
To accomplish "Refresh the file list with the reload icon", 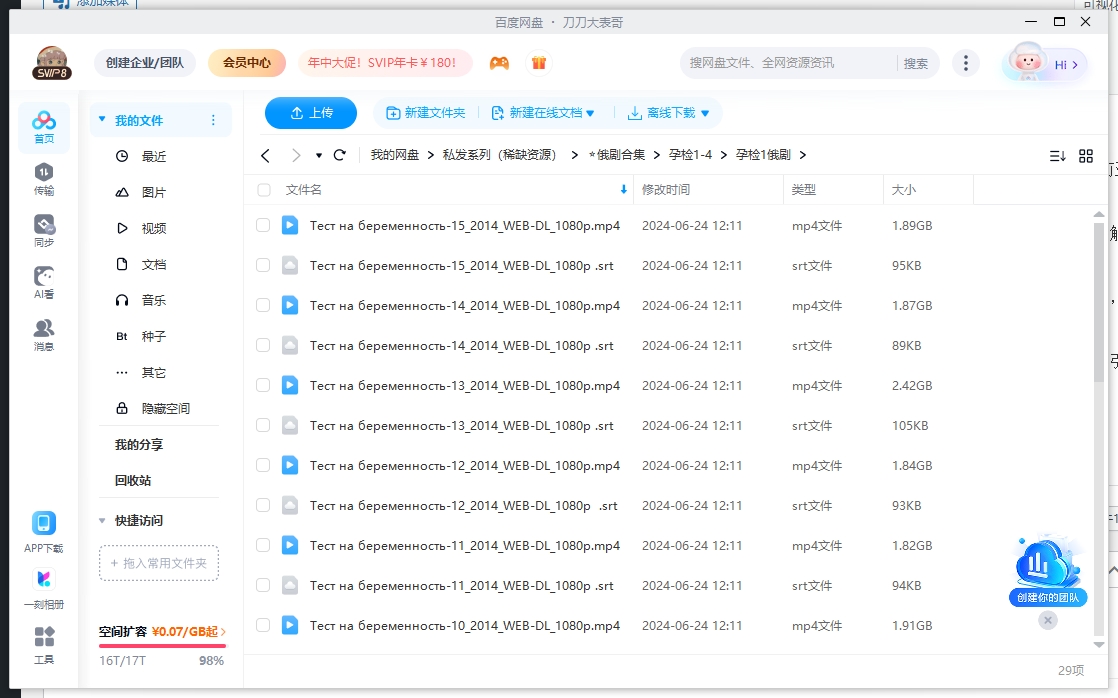I will 339,155.
